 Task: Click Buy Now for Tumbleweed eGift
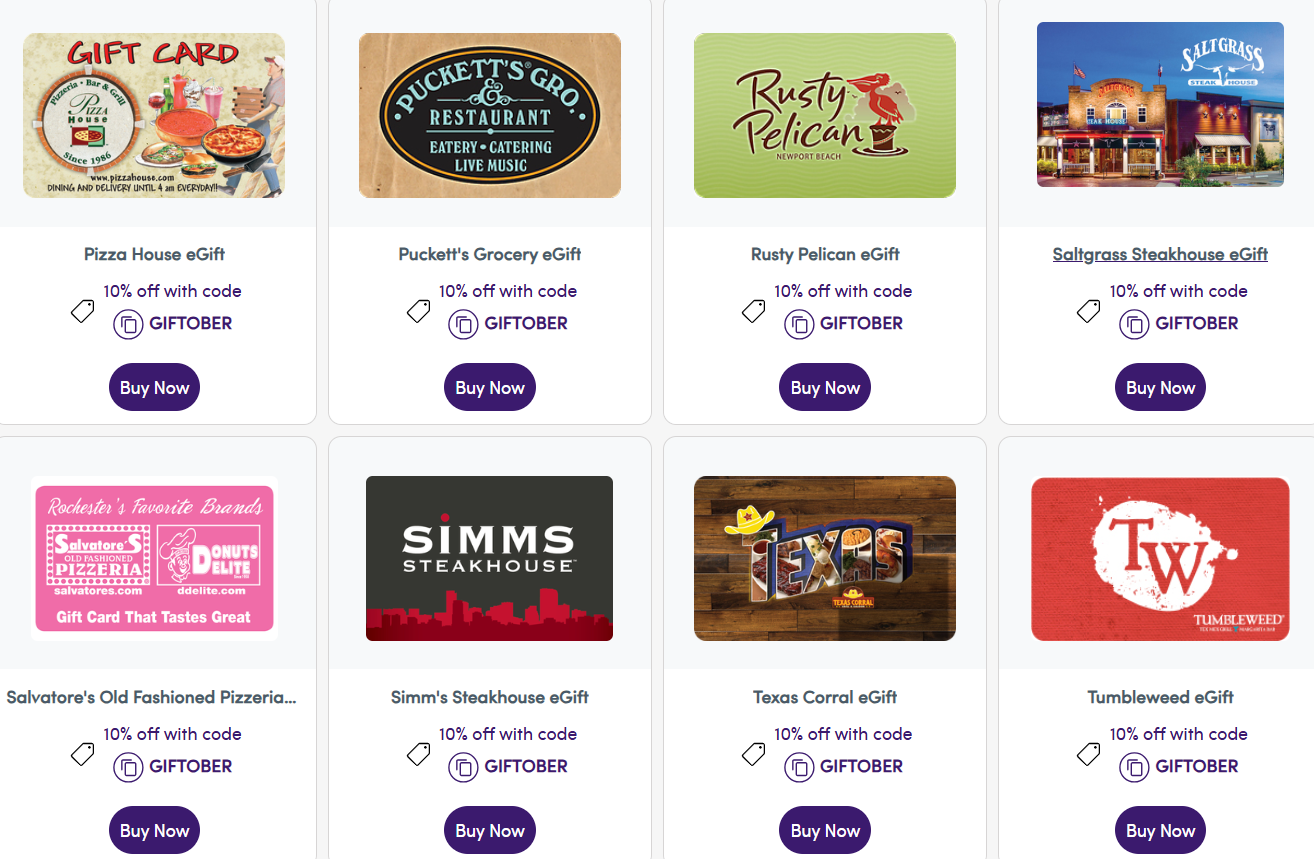tap(1160, 830)
